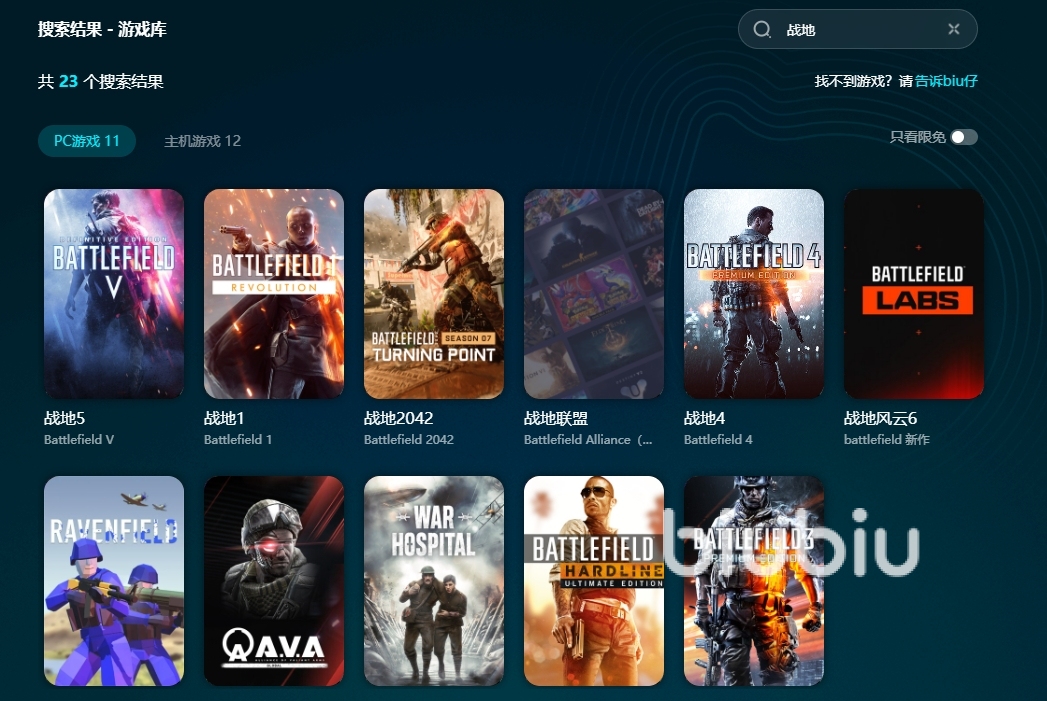Viewport: 1047px width, 701px height.
Task: Open the Ravenfield game cover
Action: coord(114,581)
